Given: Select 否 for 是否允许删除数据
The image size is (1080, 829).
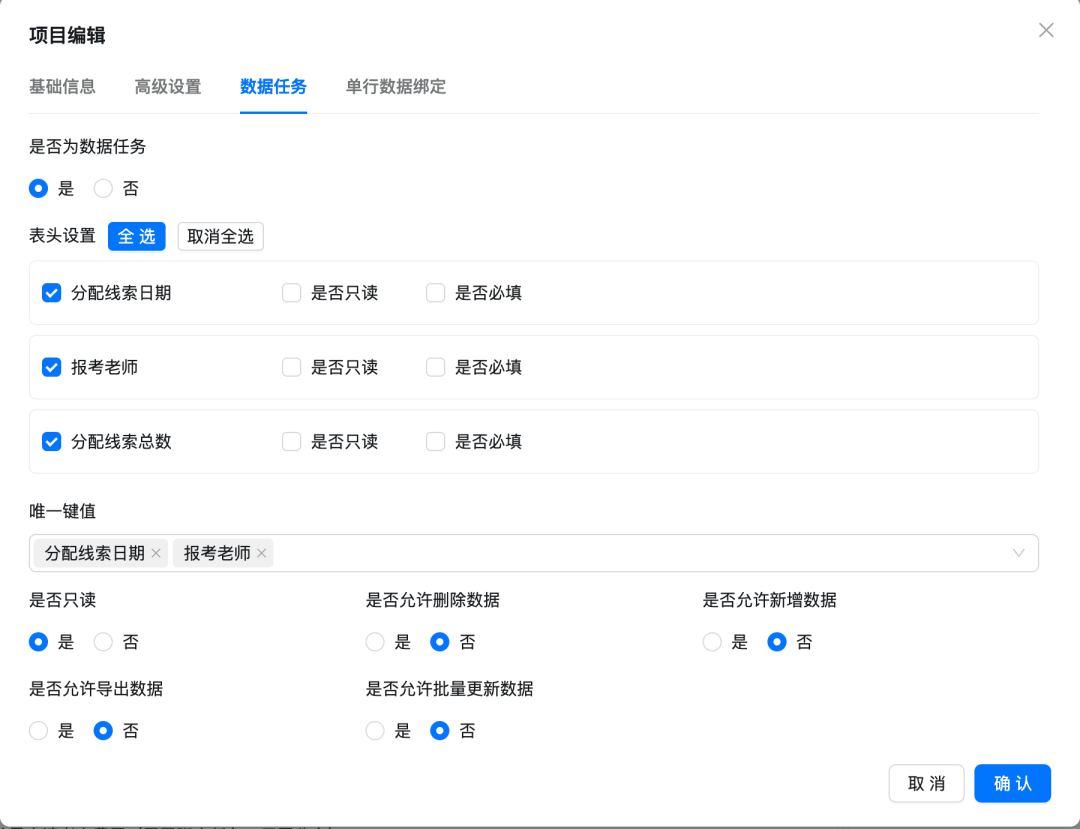Looking at the screenshot, I should tap(440, 642).
